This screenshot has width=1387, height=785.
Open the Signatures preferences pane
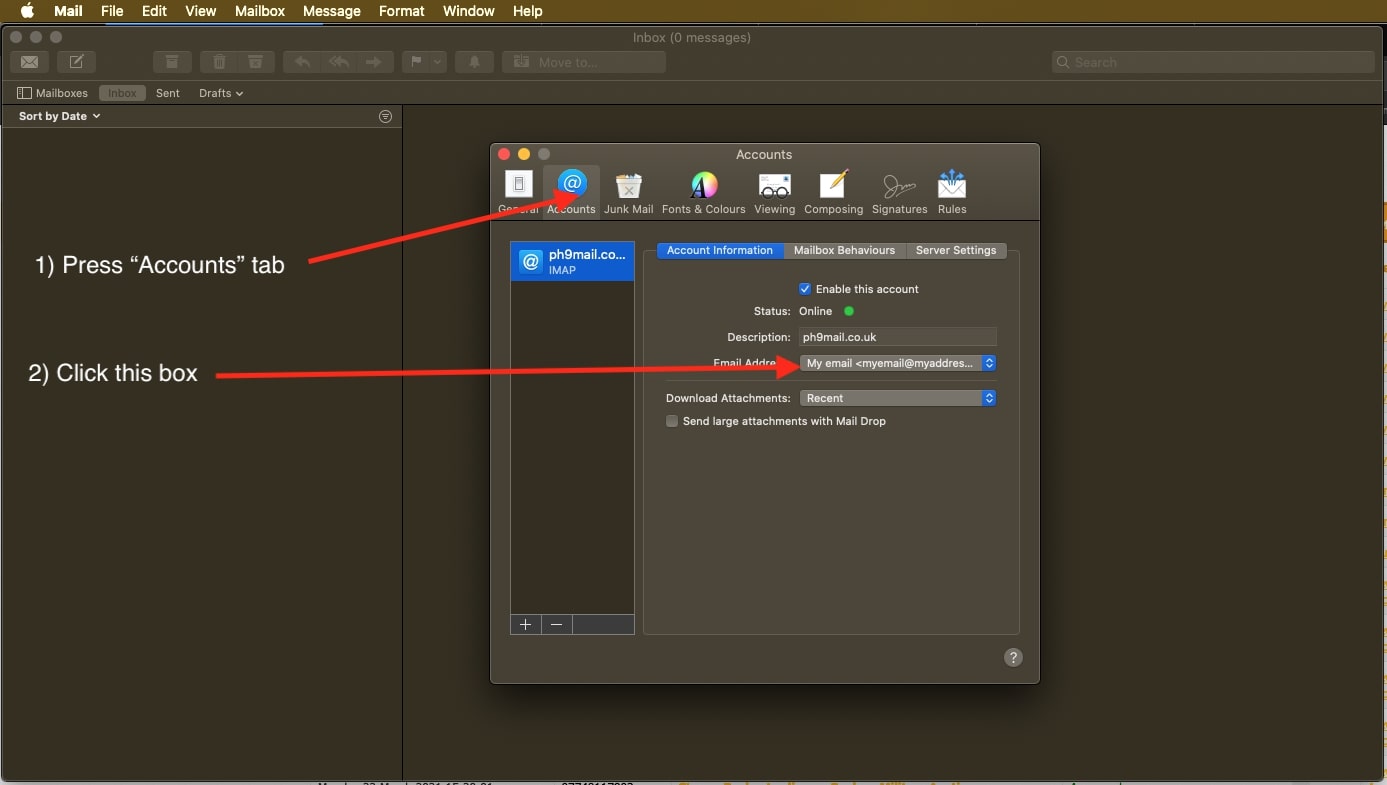tap(899, 192)
